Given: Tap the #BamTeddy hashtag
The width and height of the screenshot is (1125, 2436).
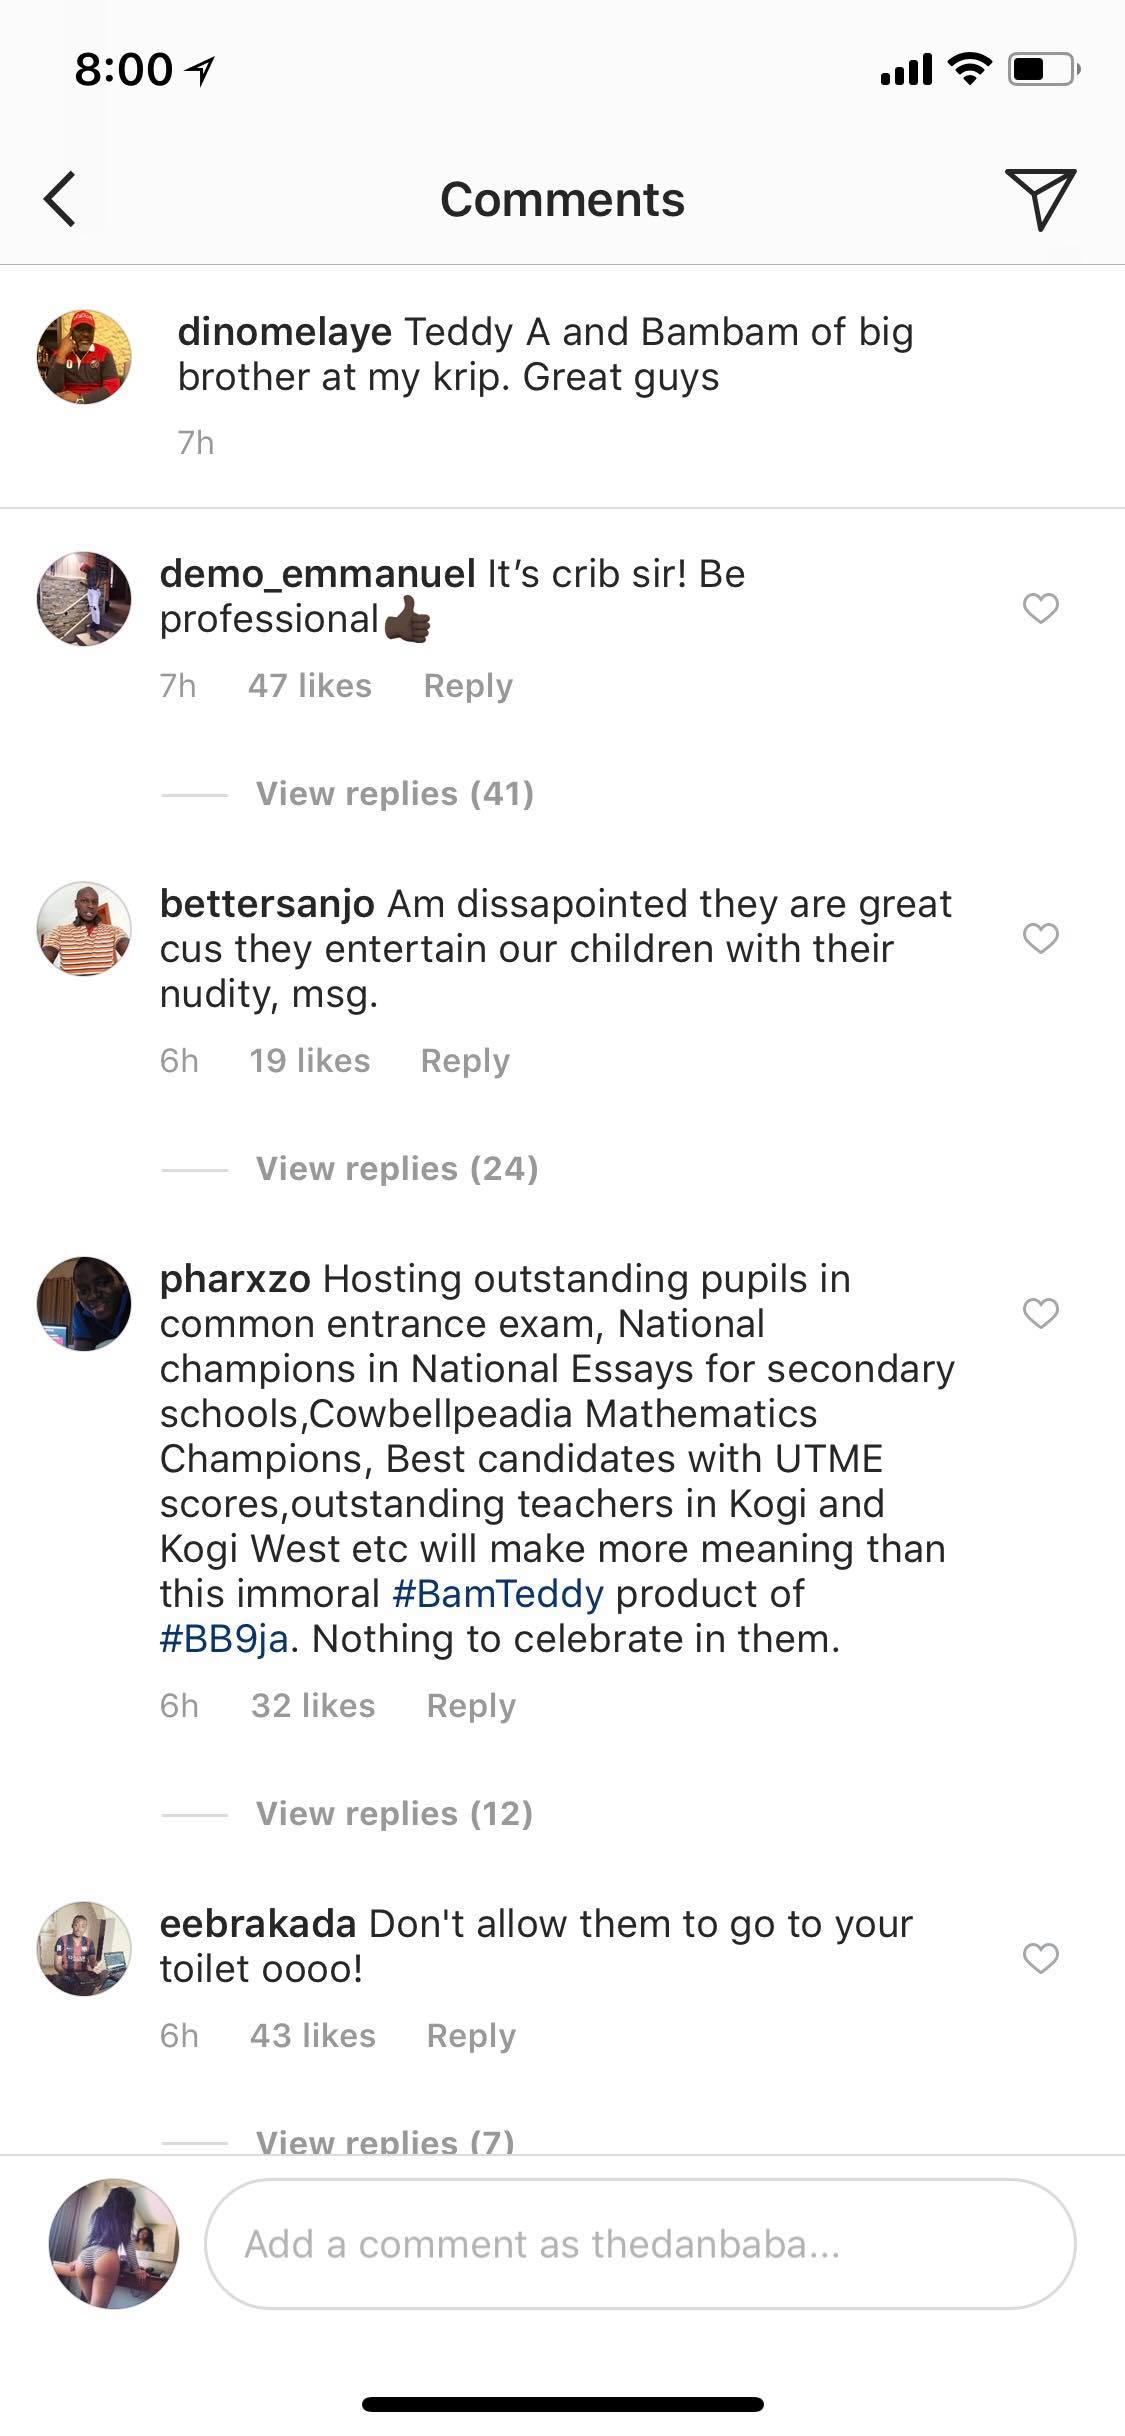Looking at the screenshot, I should (498, 1593).
